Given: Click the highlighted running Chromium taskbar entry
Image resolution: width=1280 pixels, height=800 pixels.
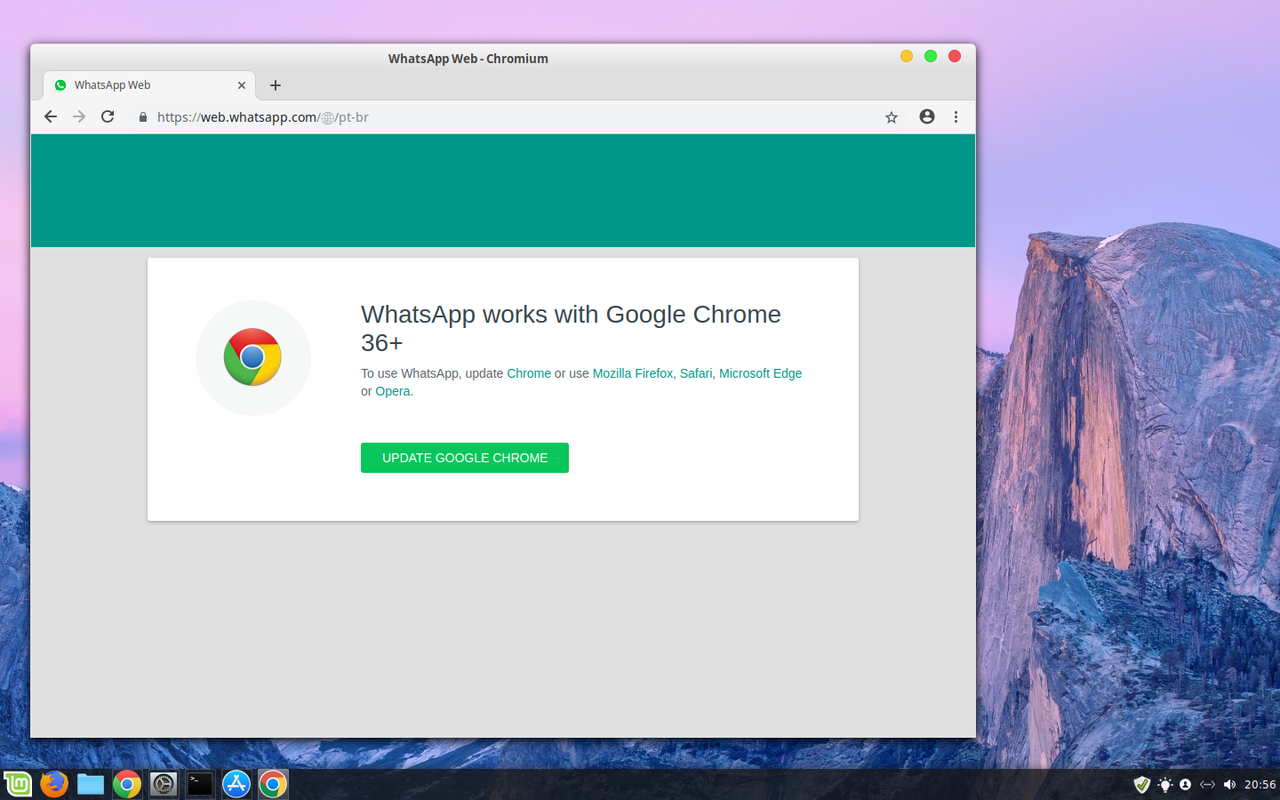Looking at the screenshot, I should 272,784.
